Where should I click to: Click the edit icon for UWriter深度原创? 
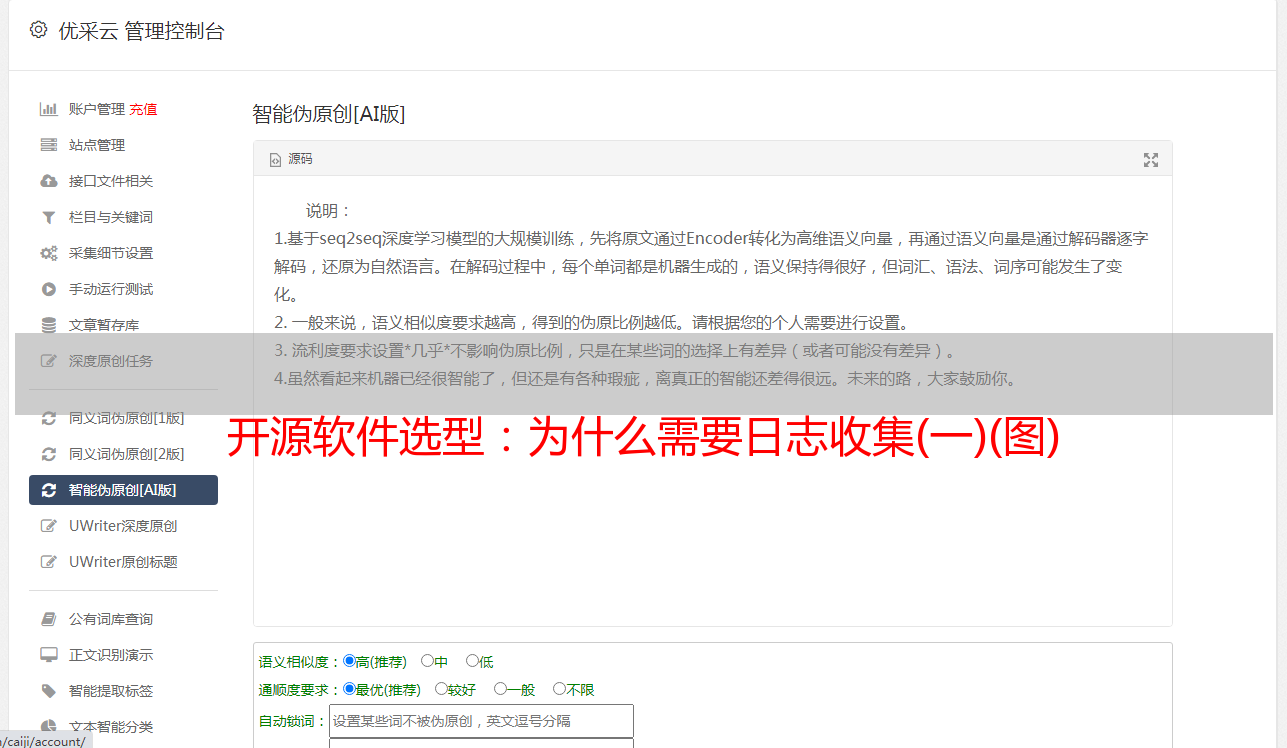click(x=48, y=526)
